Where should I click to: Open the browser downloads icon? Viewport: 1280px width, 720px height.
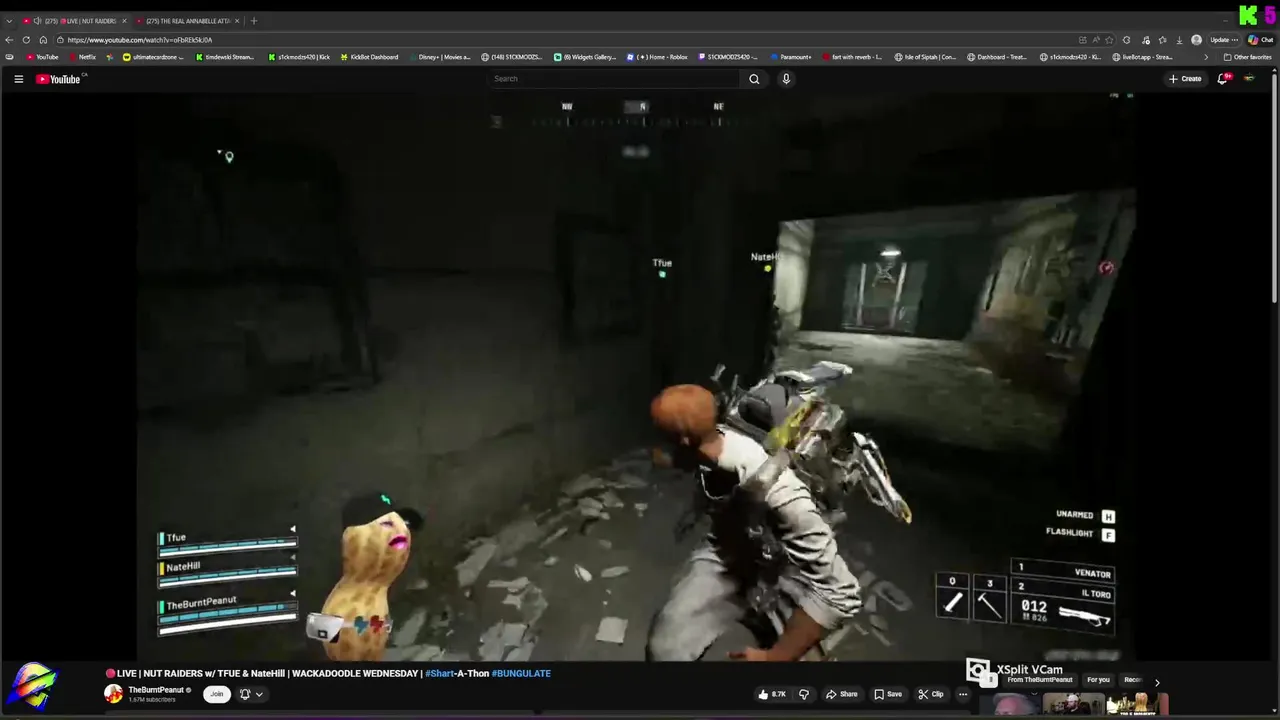point(1180,40)
